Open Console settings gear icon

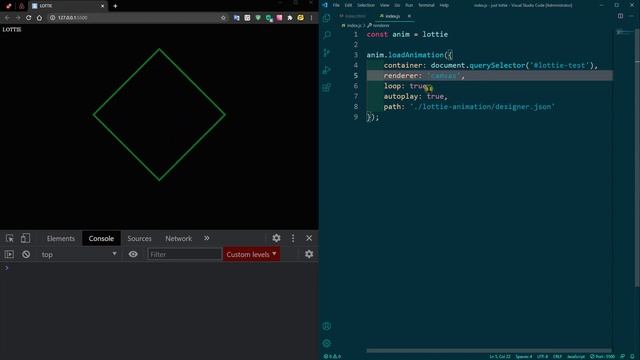[x=309, y=254]
